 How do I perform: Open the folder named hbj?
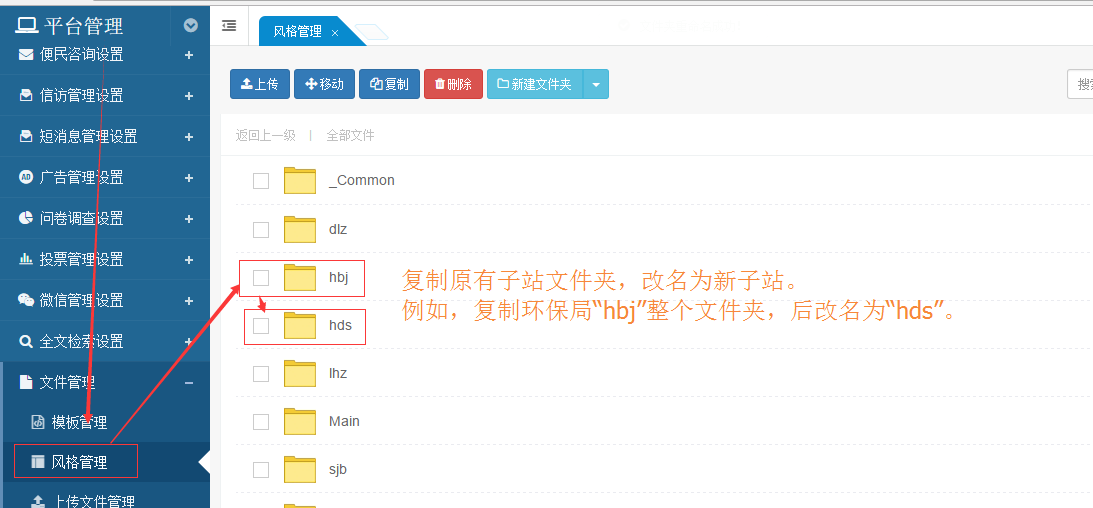click(339, 277)
